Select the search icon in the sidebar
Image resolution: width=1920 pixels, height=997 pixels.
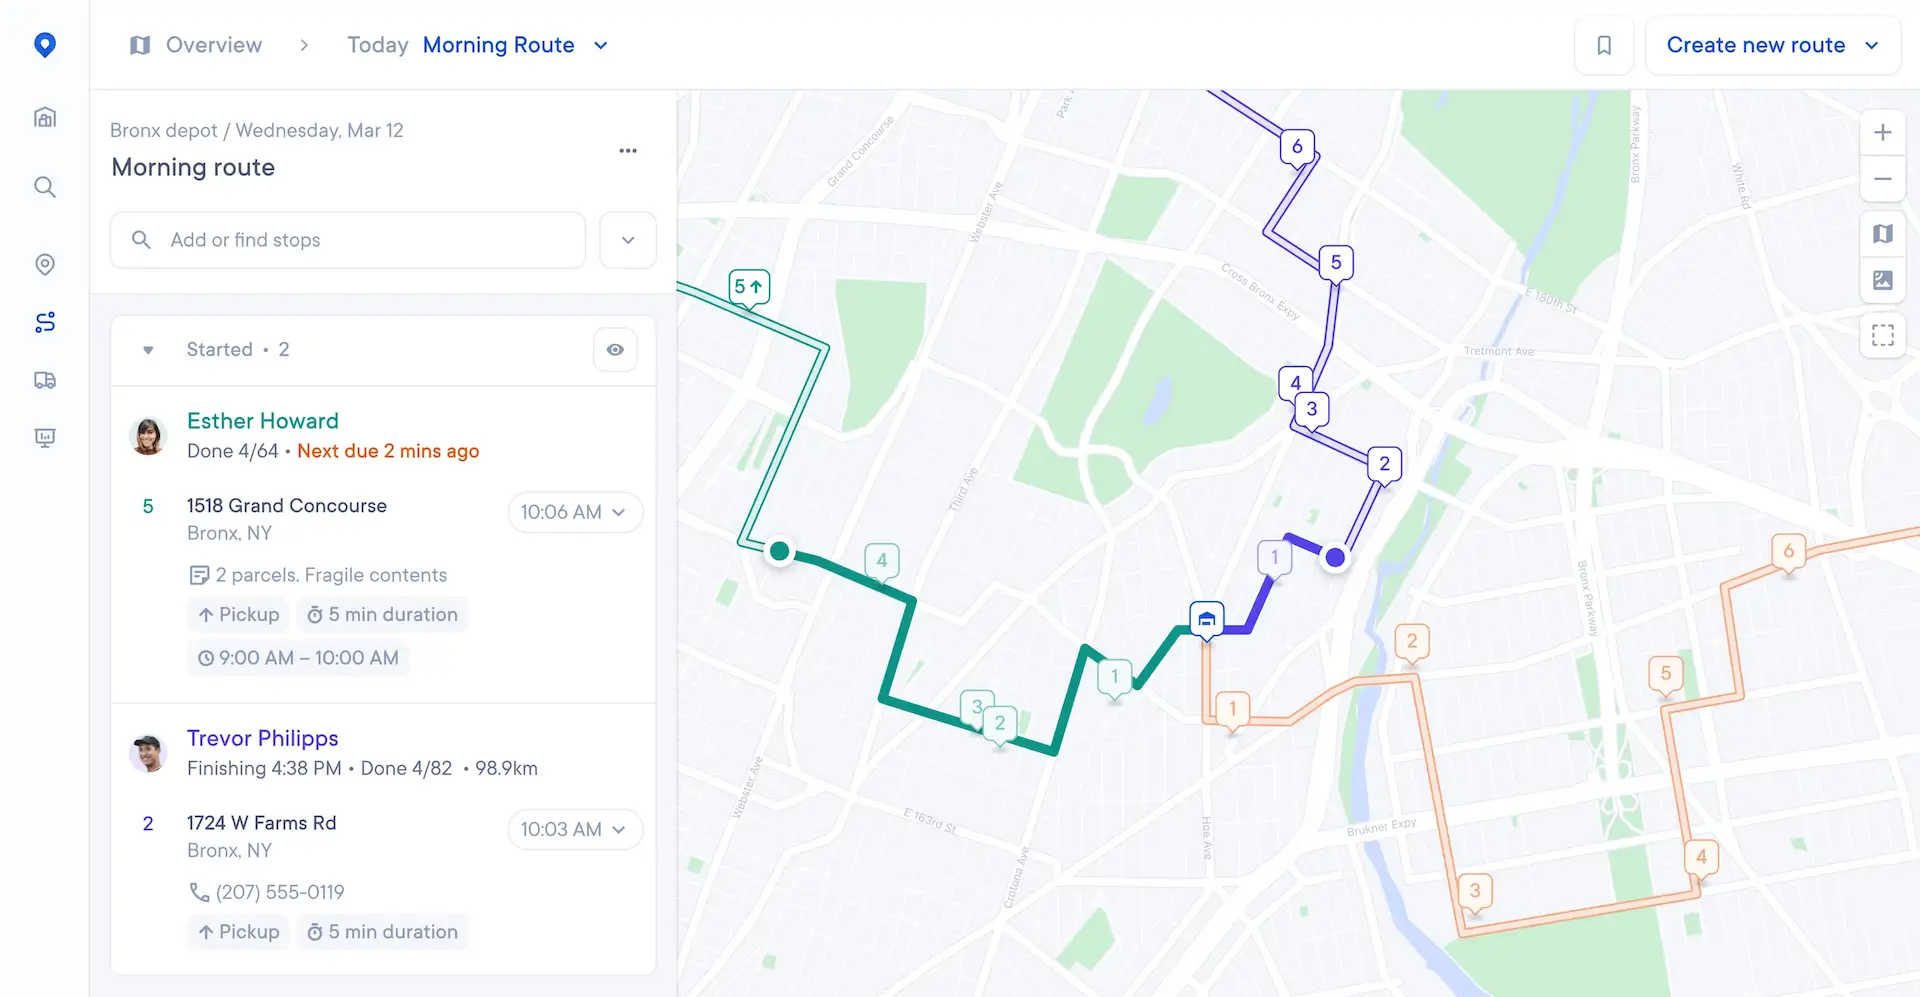pyautogui.click(x=45, y=187)
